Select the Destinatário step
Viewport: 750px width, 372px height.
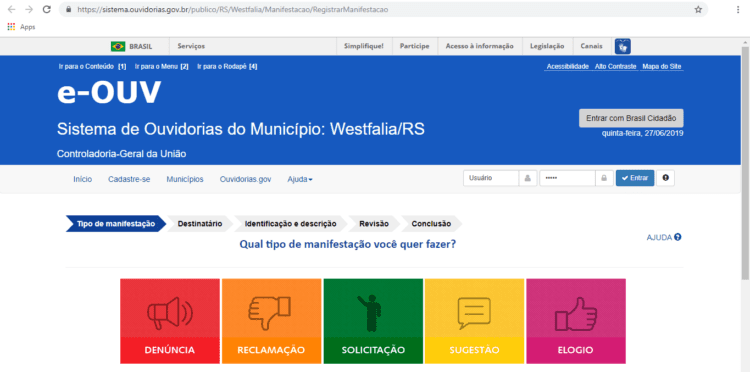click(200, 224)
